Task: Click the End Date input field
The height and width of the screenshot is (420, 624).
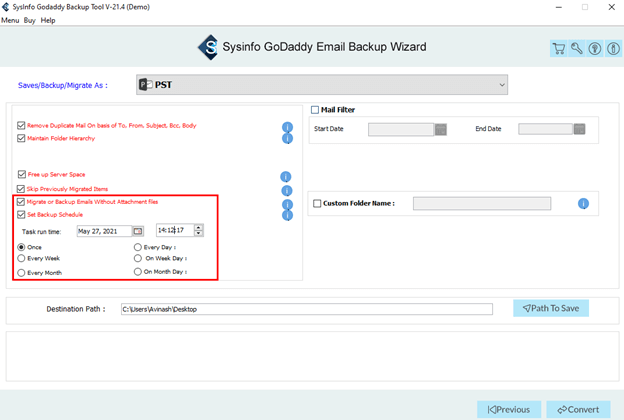Action: tap(546, 129)
